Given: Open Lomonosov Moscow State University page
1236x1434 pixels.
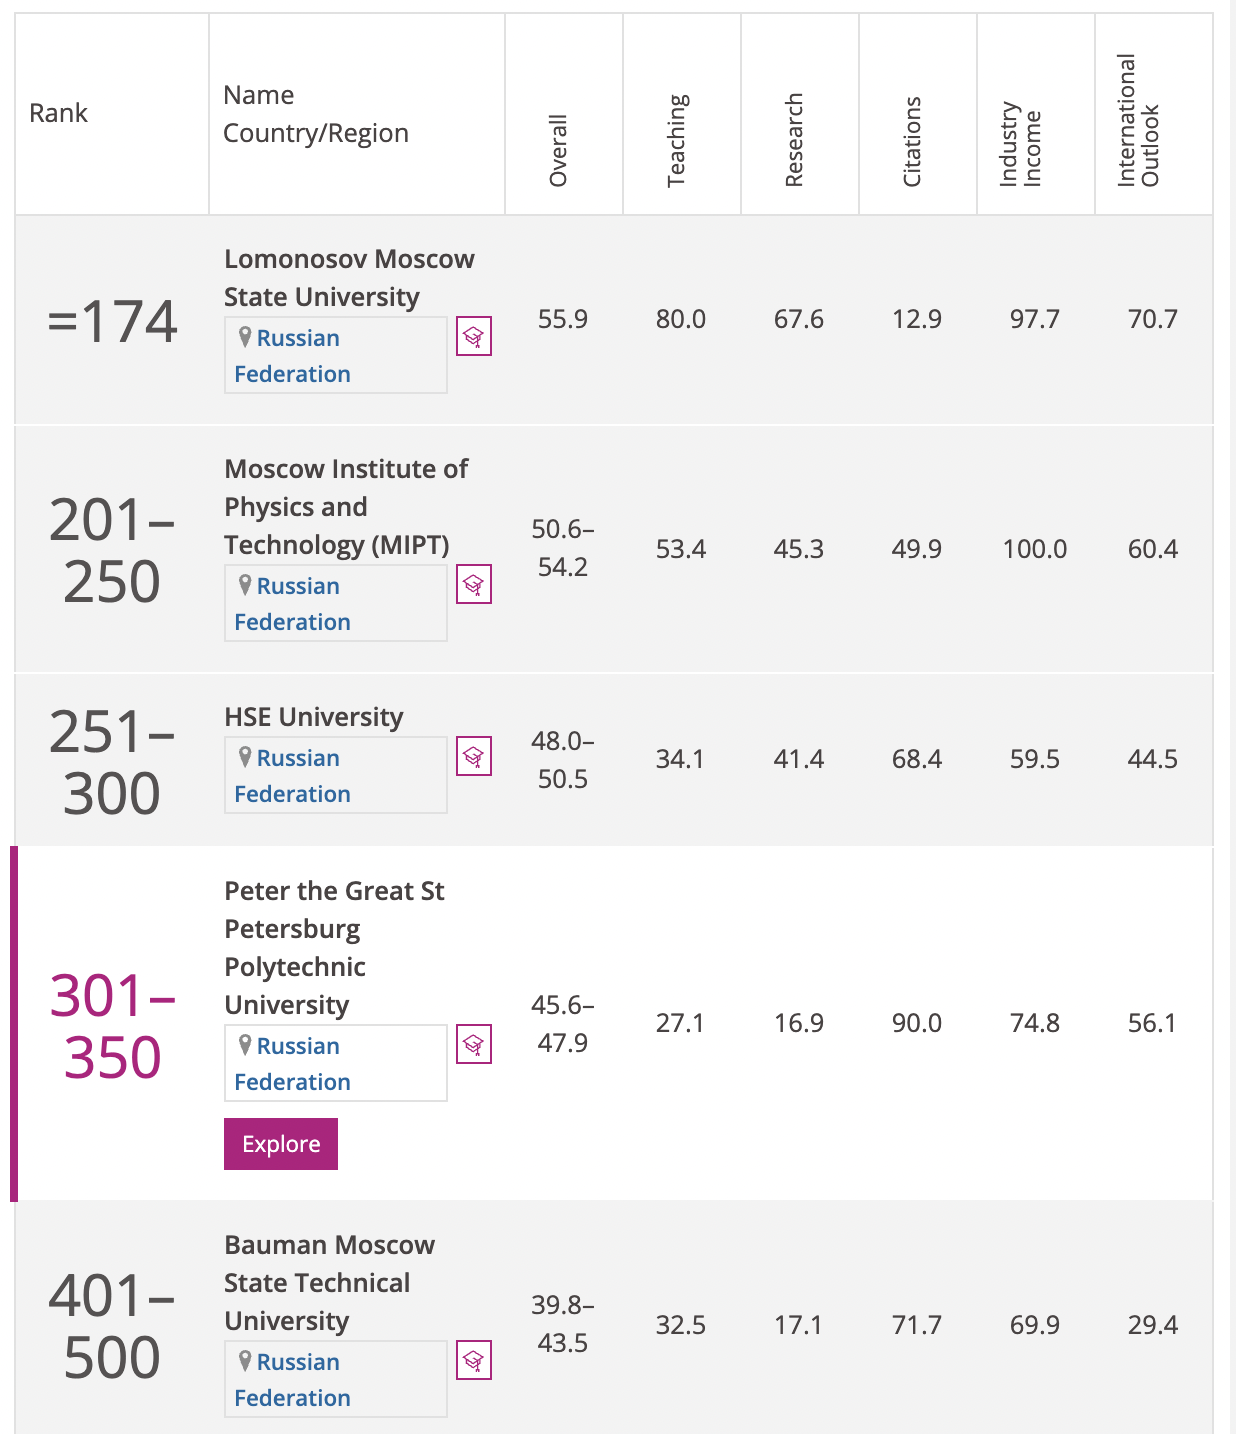Looking at the screenshot, I should tap(348, 278).
